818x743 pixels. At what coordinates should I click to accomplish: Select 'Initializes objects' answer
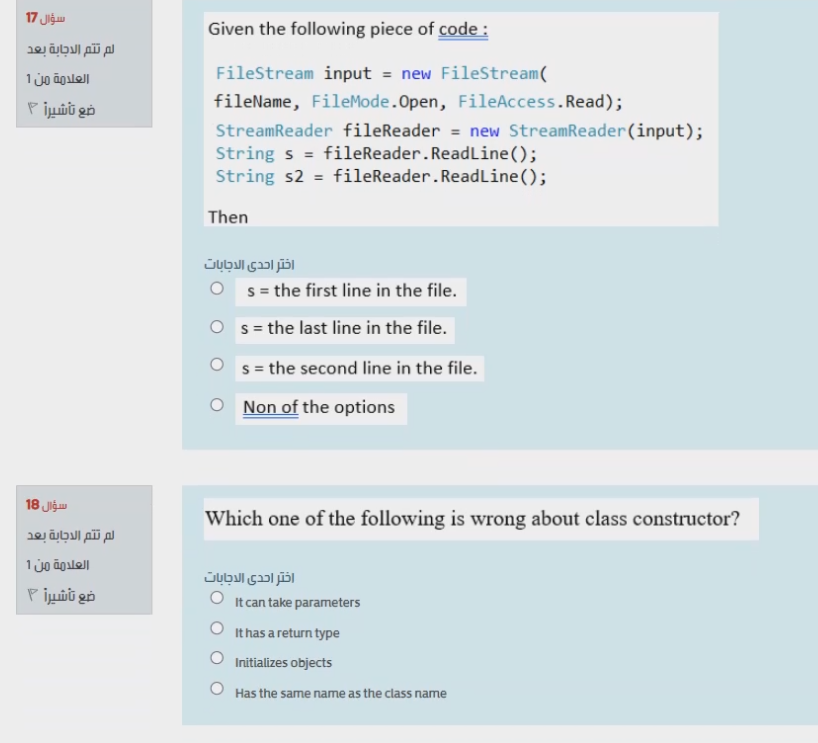coord(216,656)
